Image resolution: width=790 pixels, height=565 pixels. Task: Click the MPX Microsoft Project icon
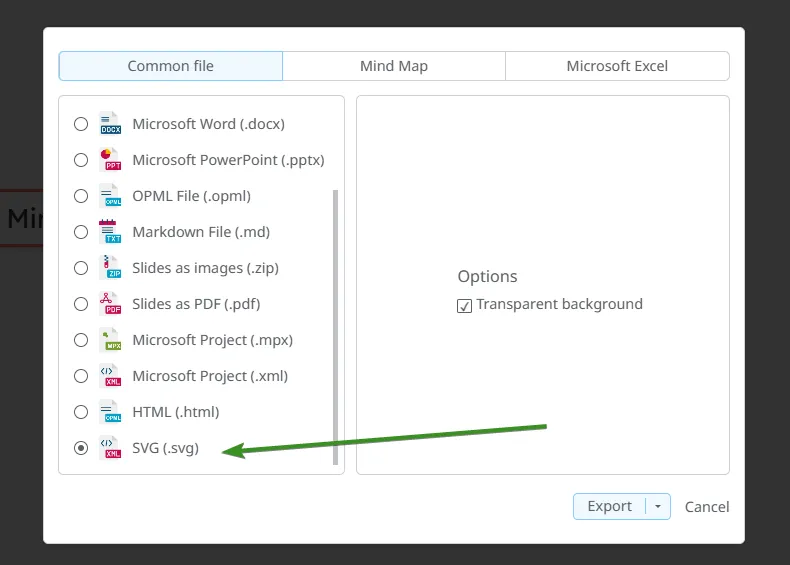[109, 340]
